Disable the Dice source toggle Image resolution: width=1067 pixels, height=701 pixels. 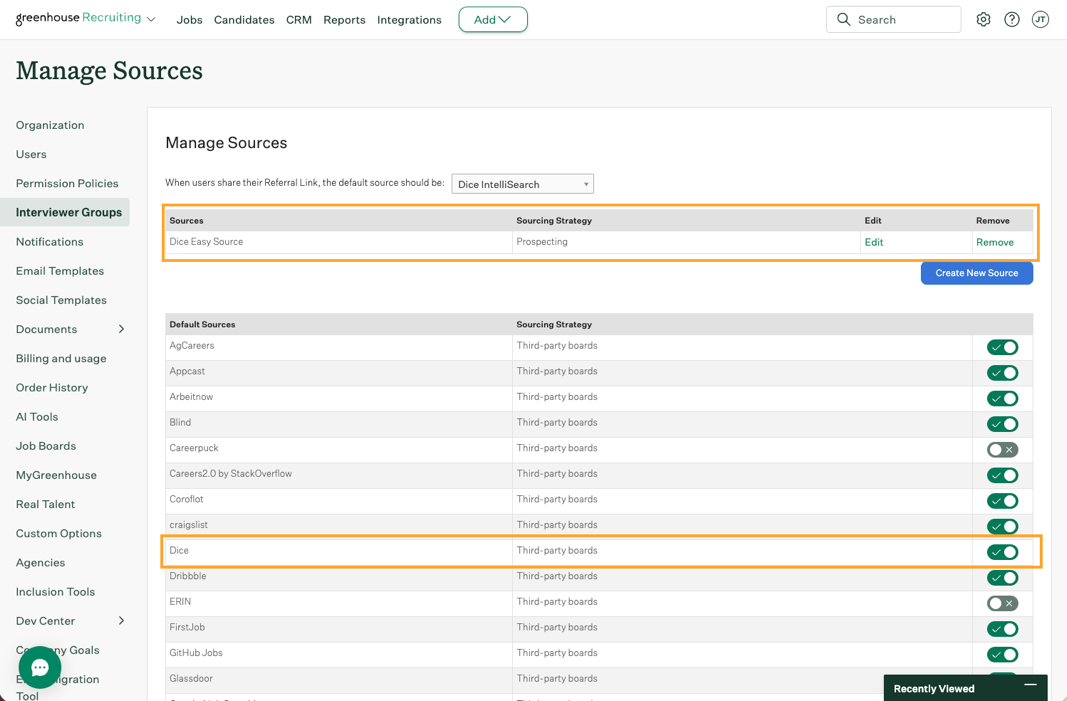1002,552
